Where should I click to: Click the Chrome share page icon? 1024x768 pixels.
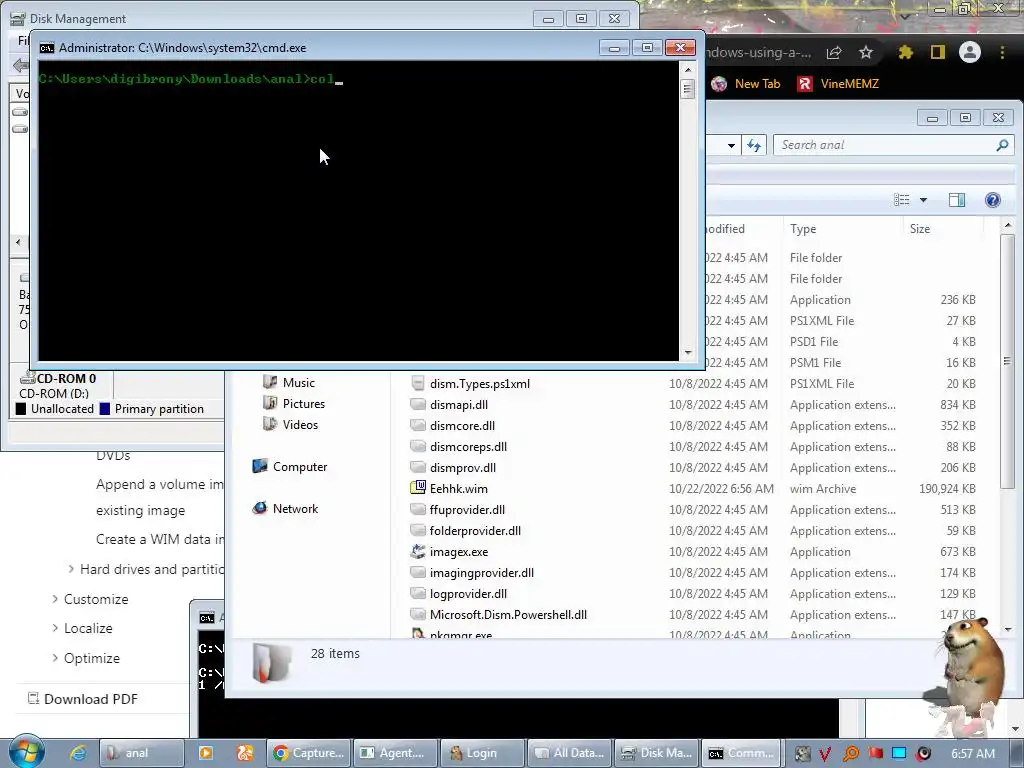point(834,52)
